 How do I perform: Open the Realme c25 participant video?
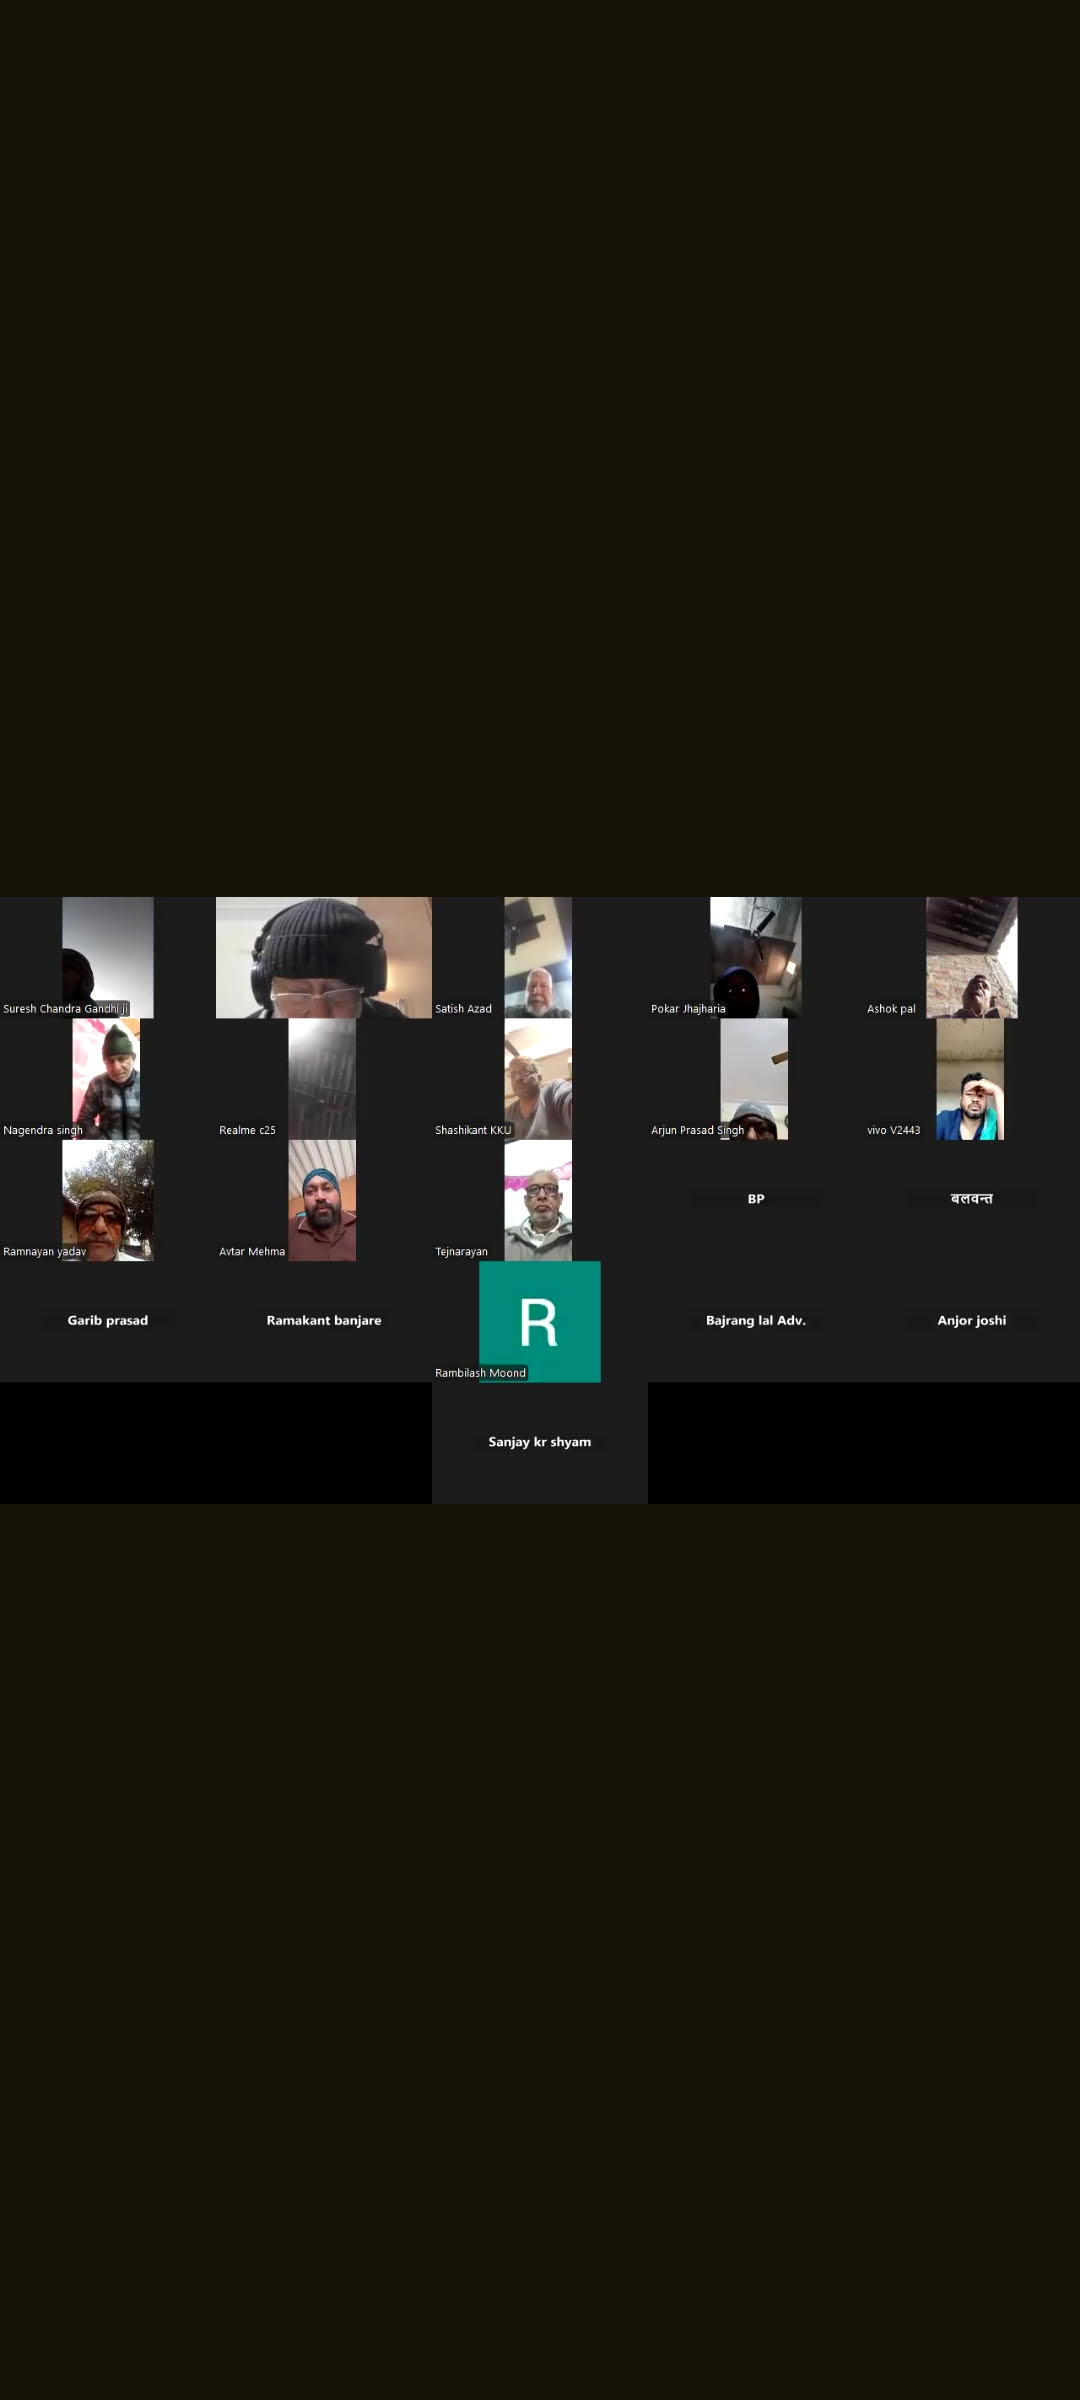tap(322, 1079)
